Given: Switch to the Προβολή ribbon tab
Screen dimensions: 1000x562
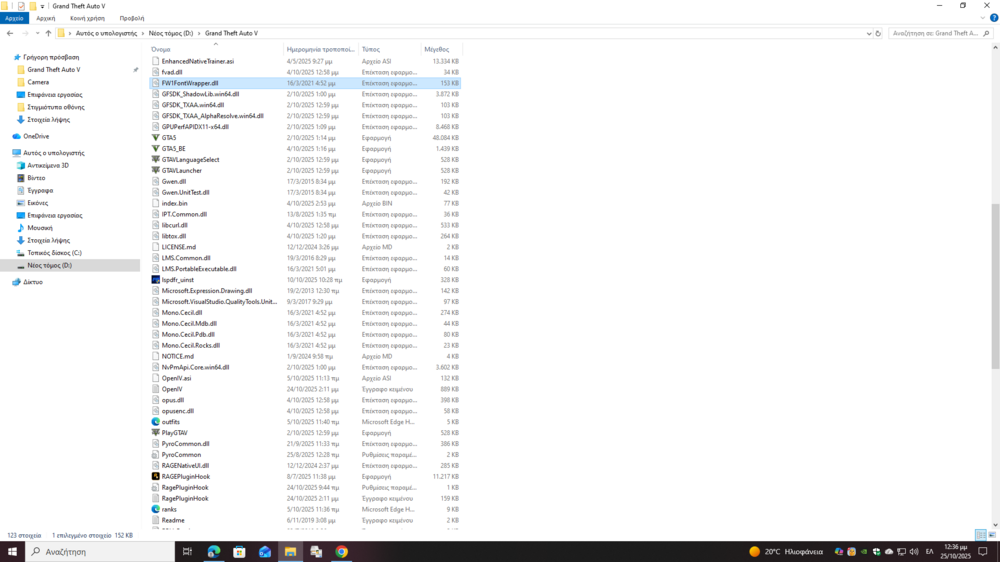Looking at the screenshot, I should point(131,18).
